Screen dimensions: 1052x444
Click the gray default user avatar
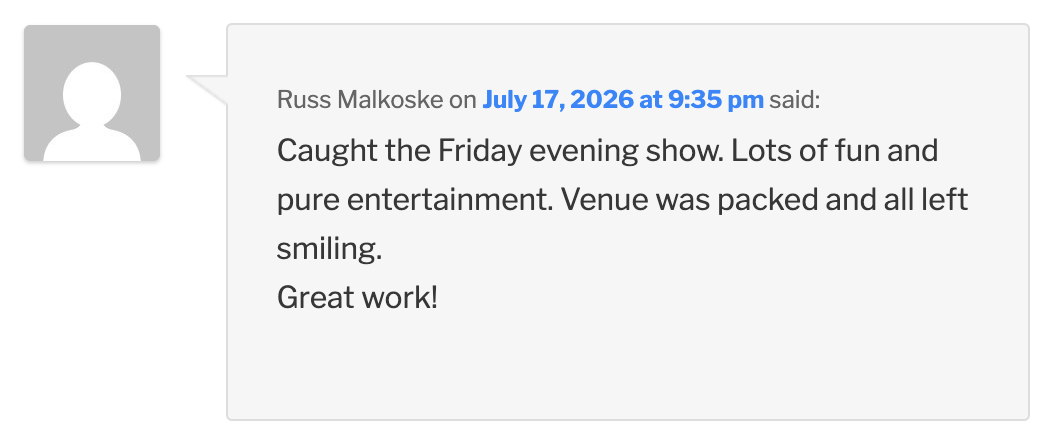point(92,93)
